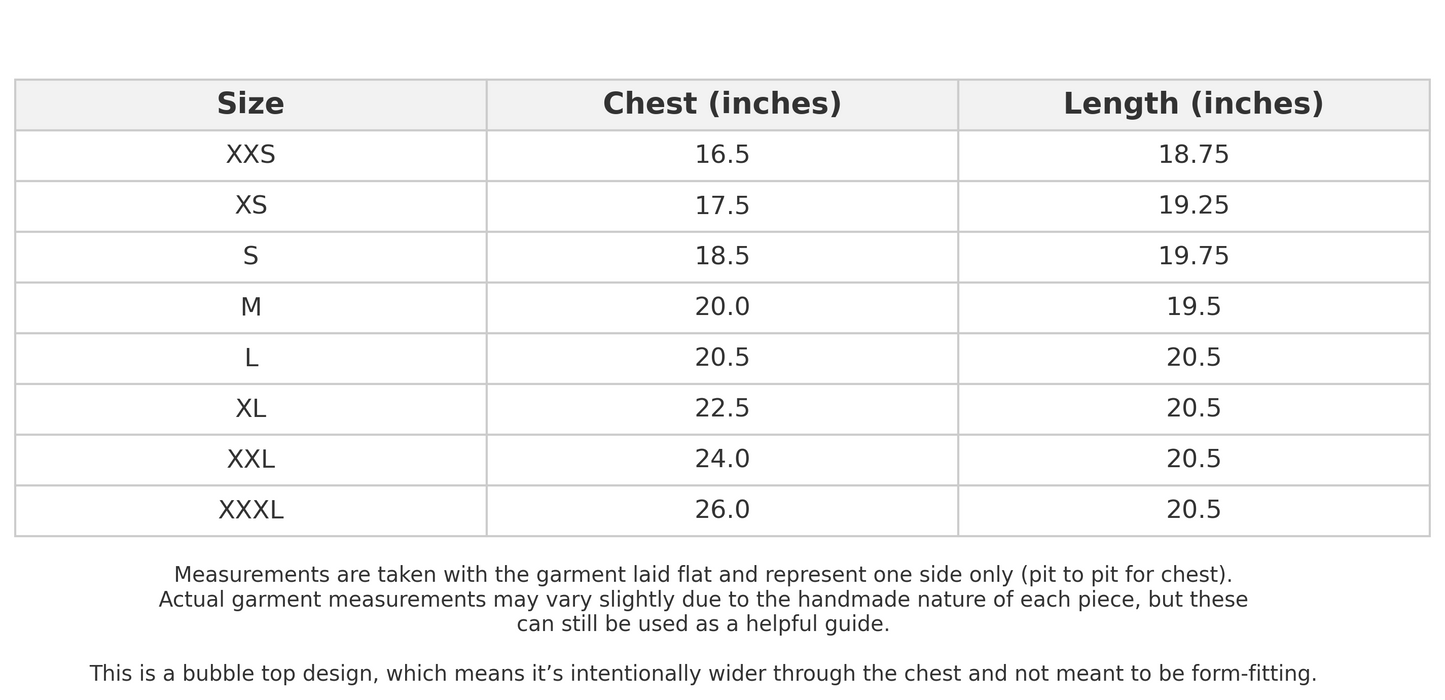1445x700 pixels.
Task: Select the 18.75 length value
Action: tap(1193, 155)
